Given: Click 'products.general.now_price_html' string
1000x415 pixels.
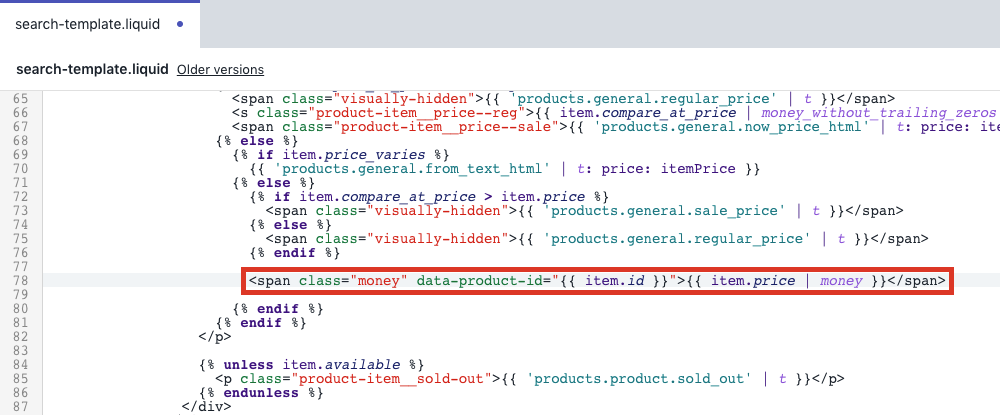Looking at the screenshot, I should tap(733, 127).
